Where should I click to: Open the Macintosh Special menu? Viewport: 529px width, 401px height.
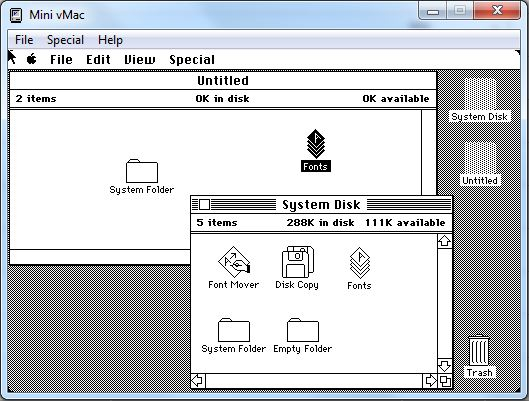coord(192,60)
